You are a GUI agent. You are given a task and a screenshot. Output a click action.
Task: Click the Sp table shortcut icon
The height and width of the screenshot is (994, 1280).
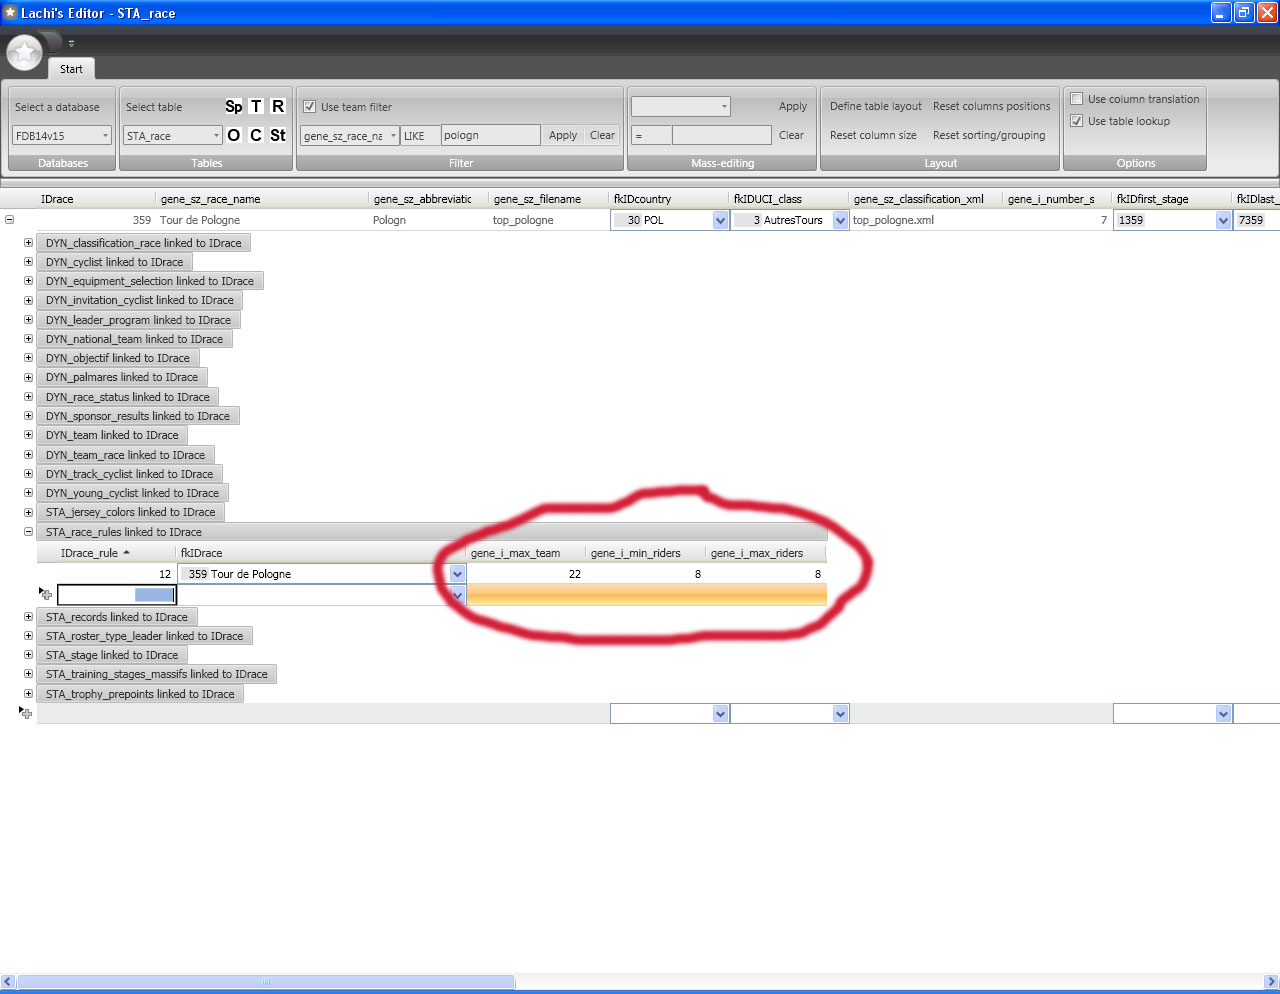(233, 107)
